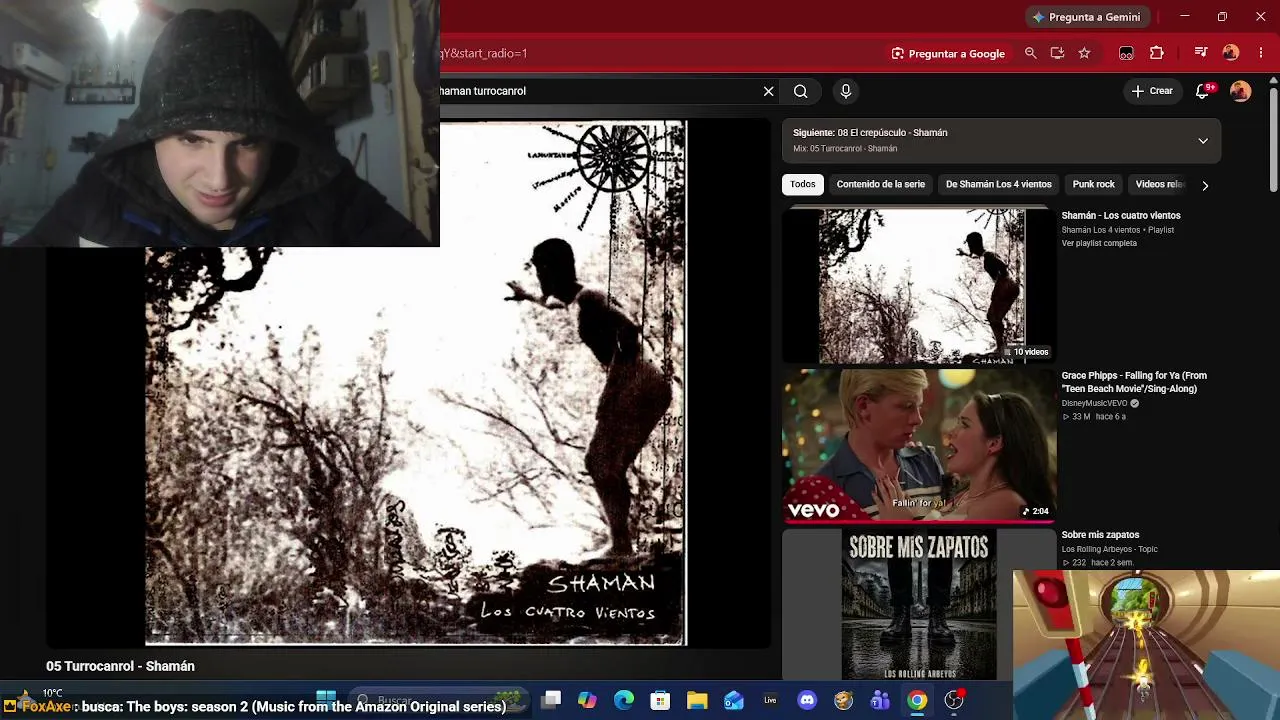The image size is (1280, 720).
Task: Select the Contenido de la serie chip
Action: pos(881,184)
